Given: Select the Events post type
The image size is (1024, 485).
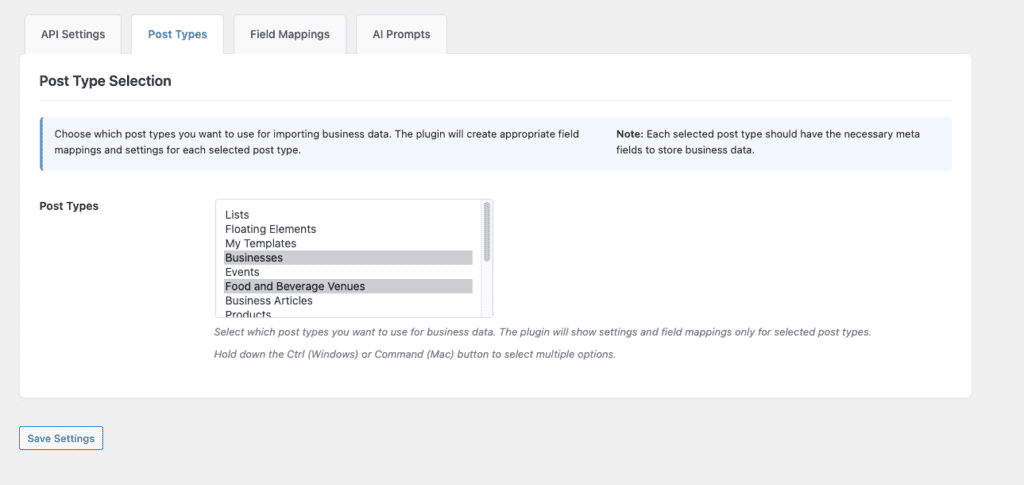Looking at the screenshot, I should pyautogui.click(x=242, y=272).
